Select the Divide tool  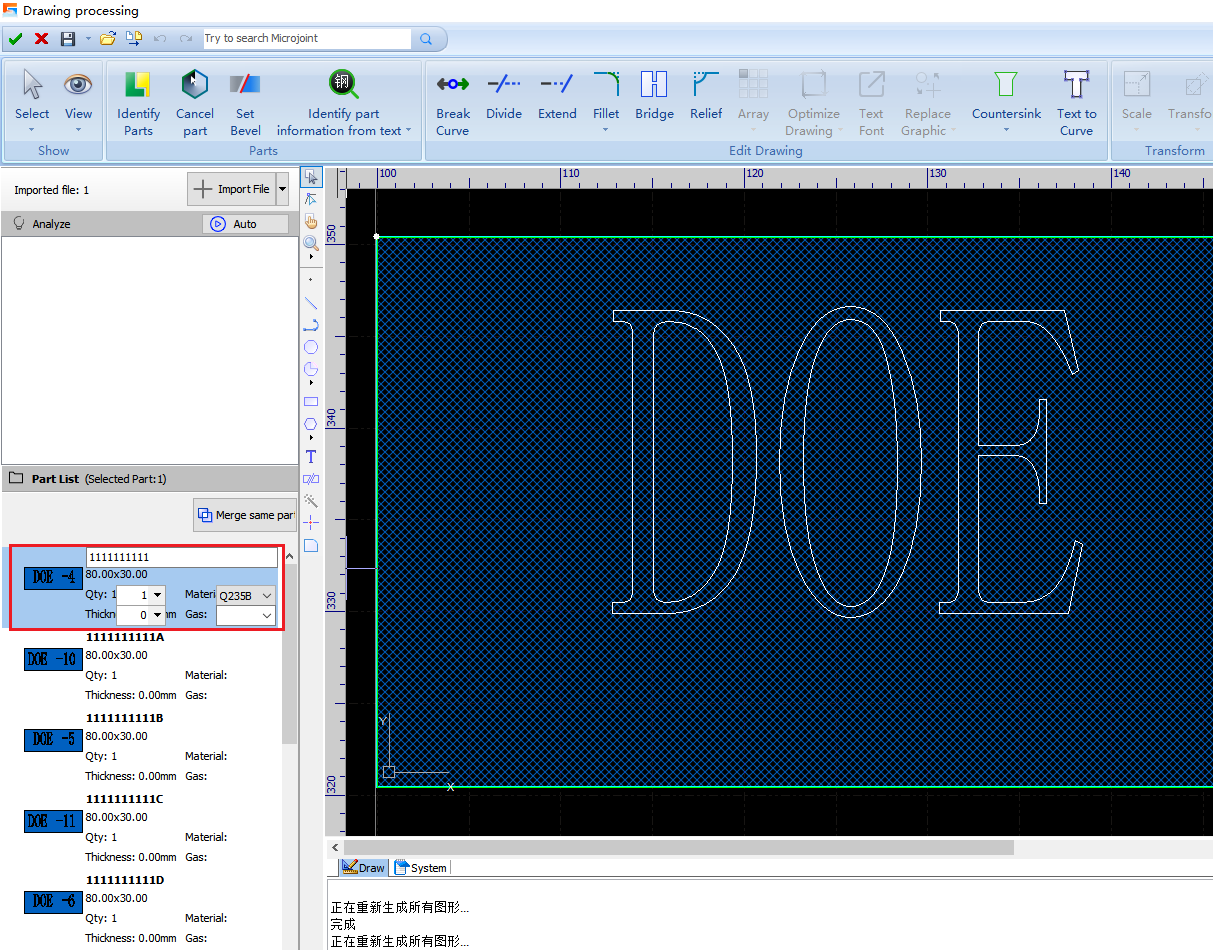(504, 96)
